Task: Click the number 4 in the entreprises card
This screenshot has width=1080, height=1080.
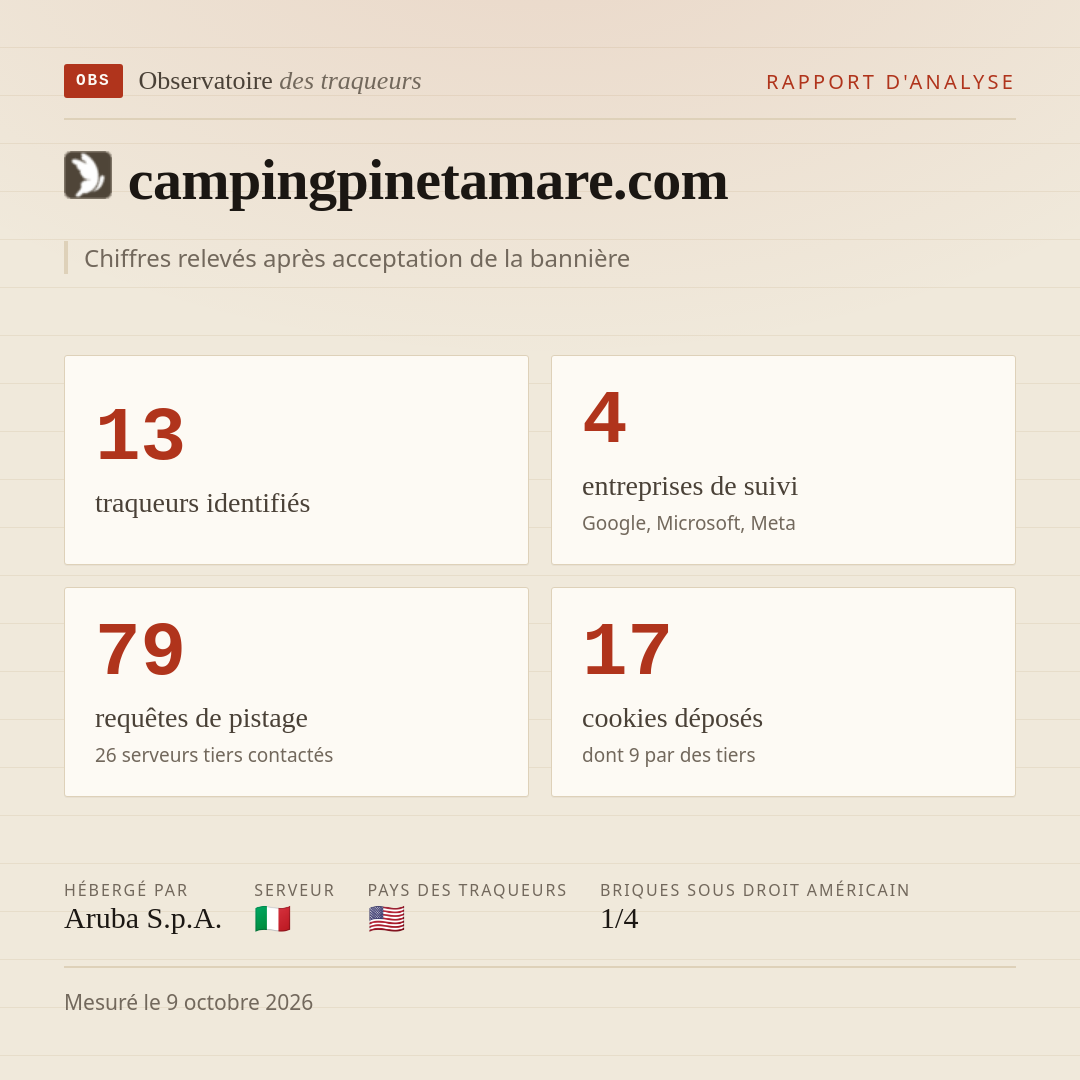Action: [x=605, y=417]
